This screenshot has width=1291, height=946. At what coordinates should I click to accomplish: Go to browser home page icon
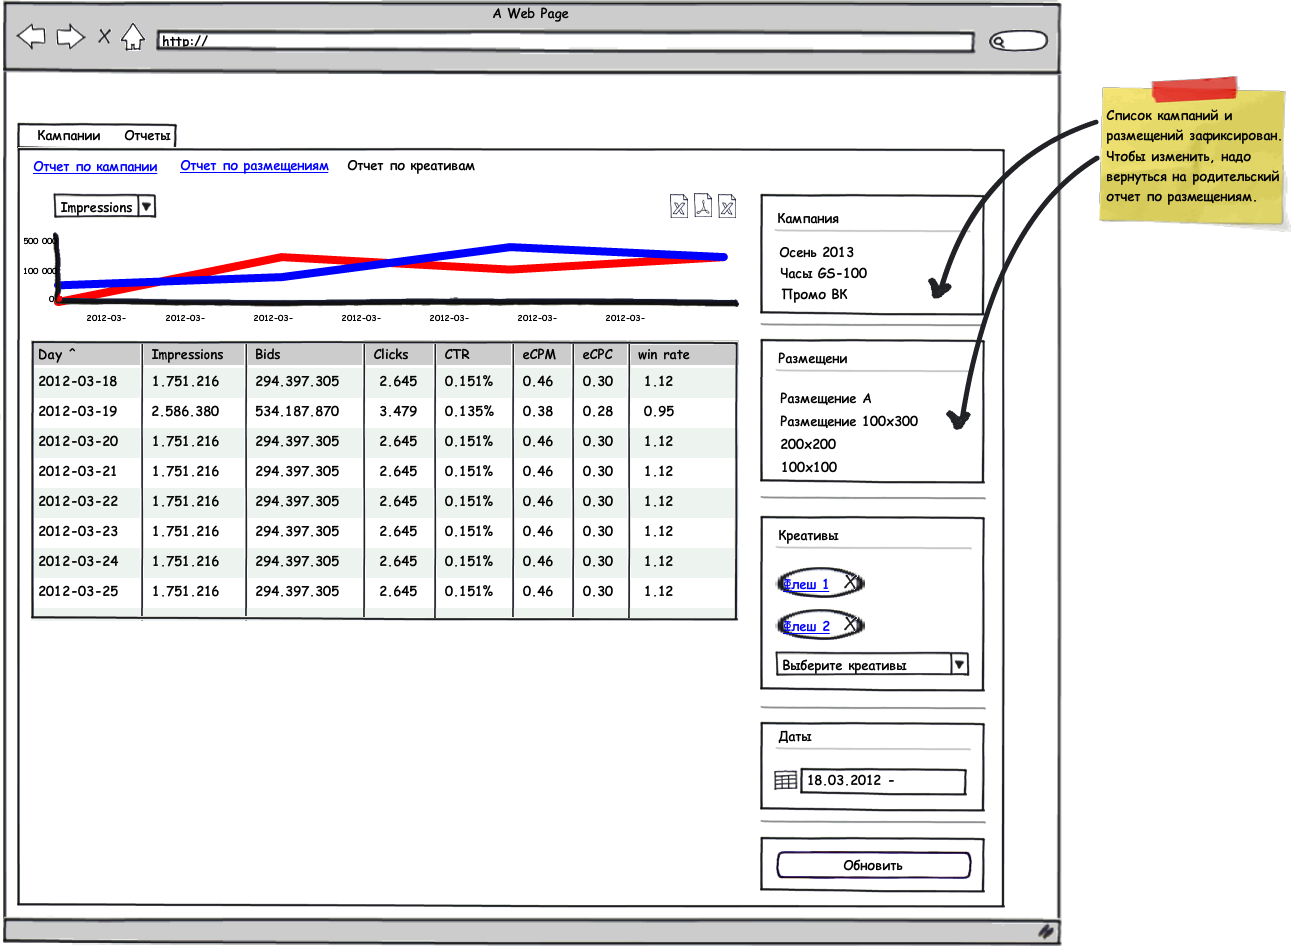132,38
